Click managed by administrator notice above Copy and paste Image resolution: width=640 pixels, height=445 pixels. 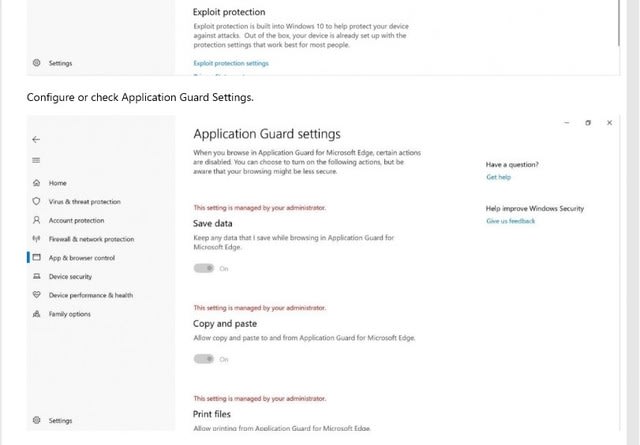pos(260,308)
